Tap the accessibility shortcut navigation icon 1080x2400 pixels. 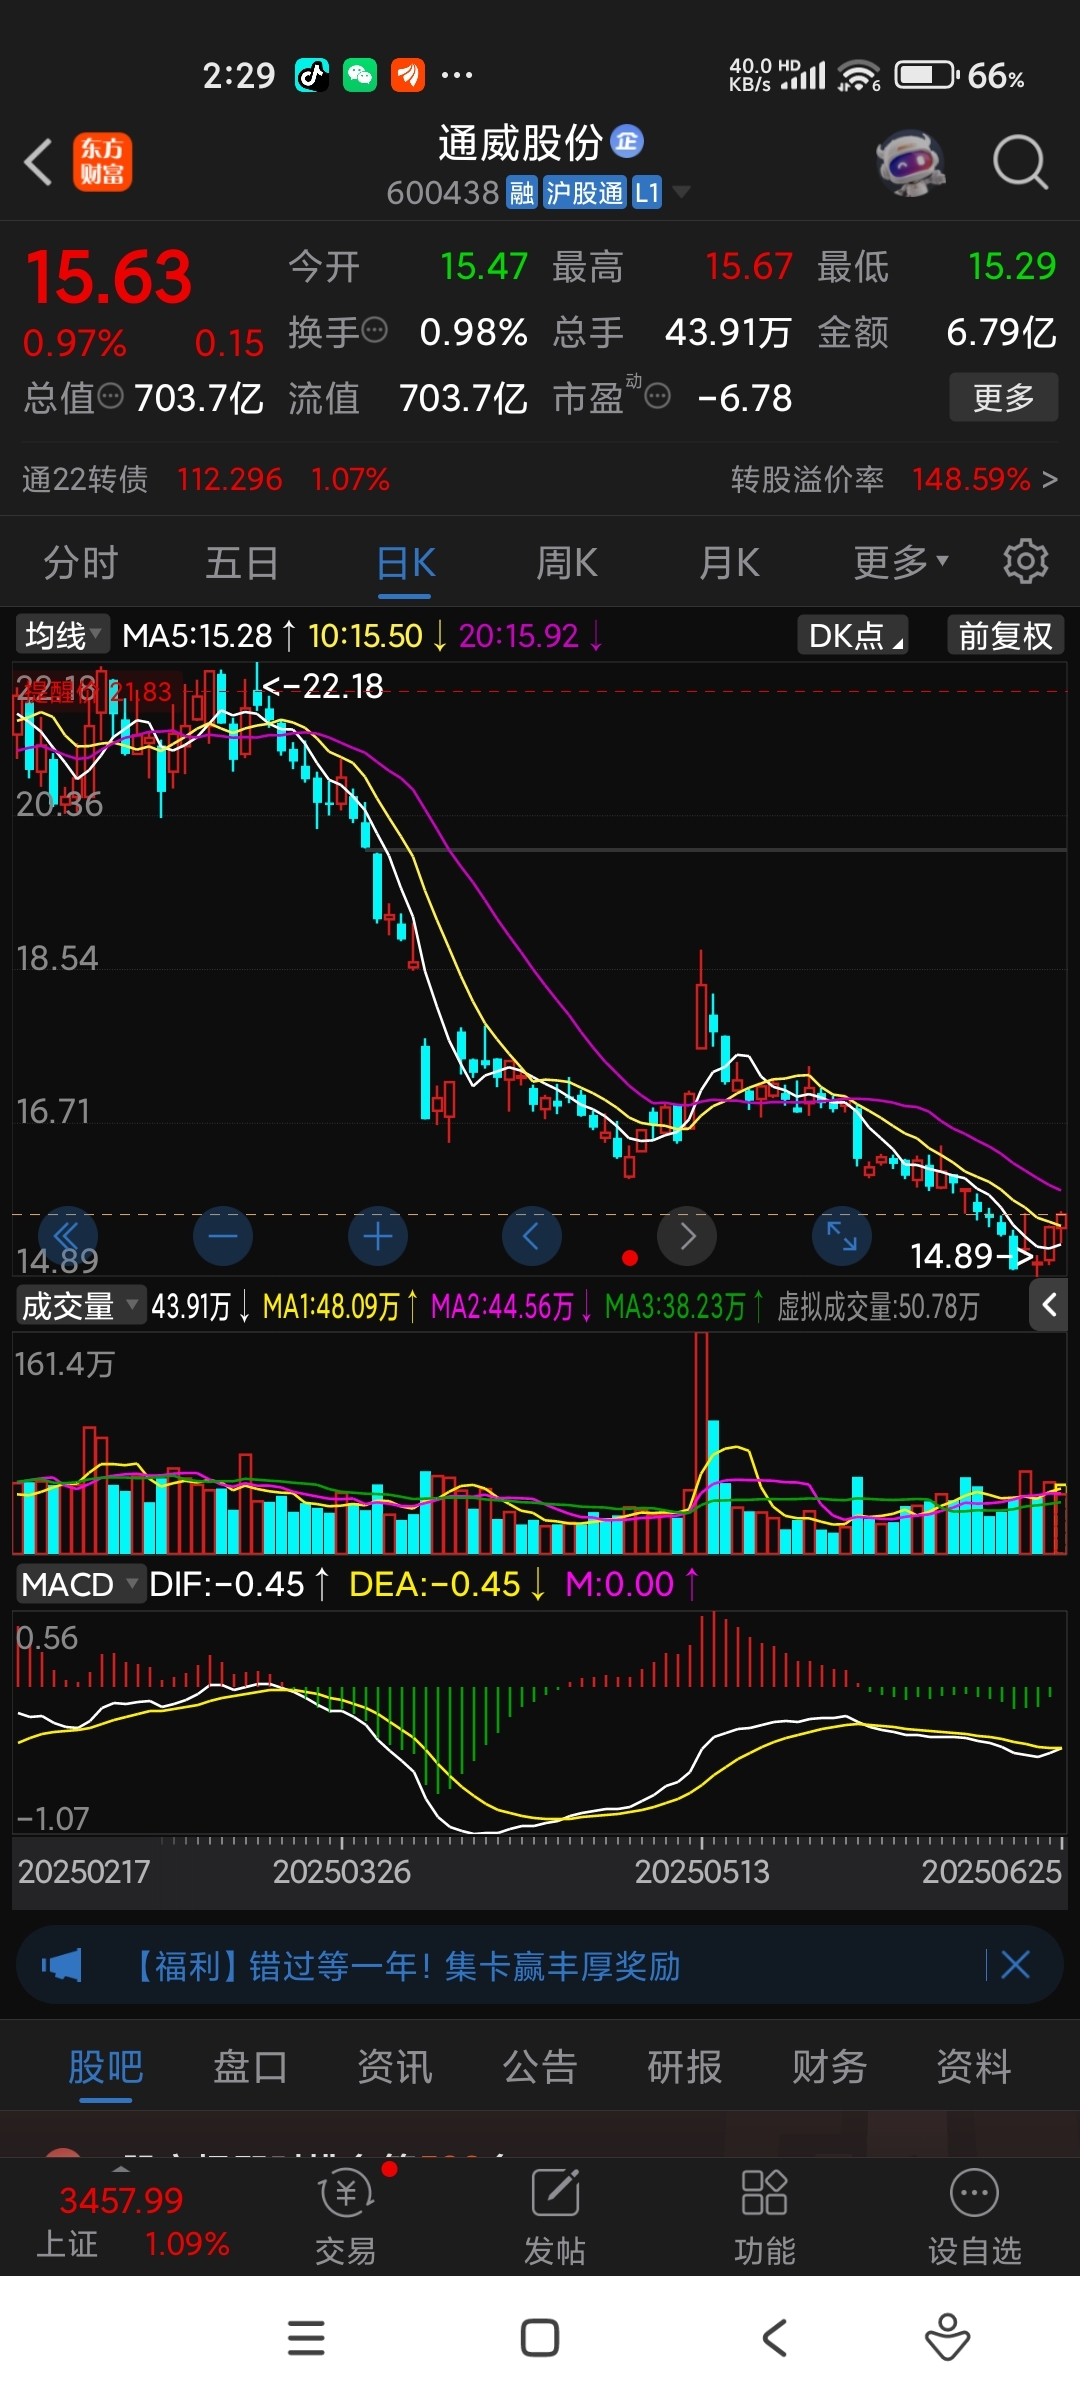point(947,2338)
